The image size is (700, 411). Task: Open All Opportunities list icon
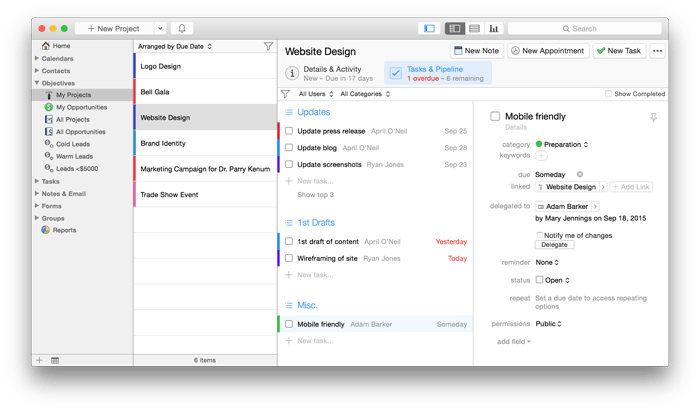tap(49, 132)
